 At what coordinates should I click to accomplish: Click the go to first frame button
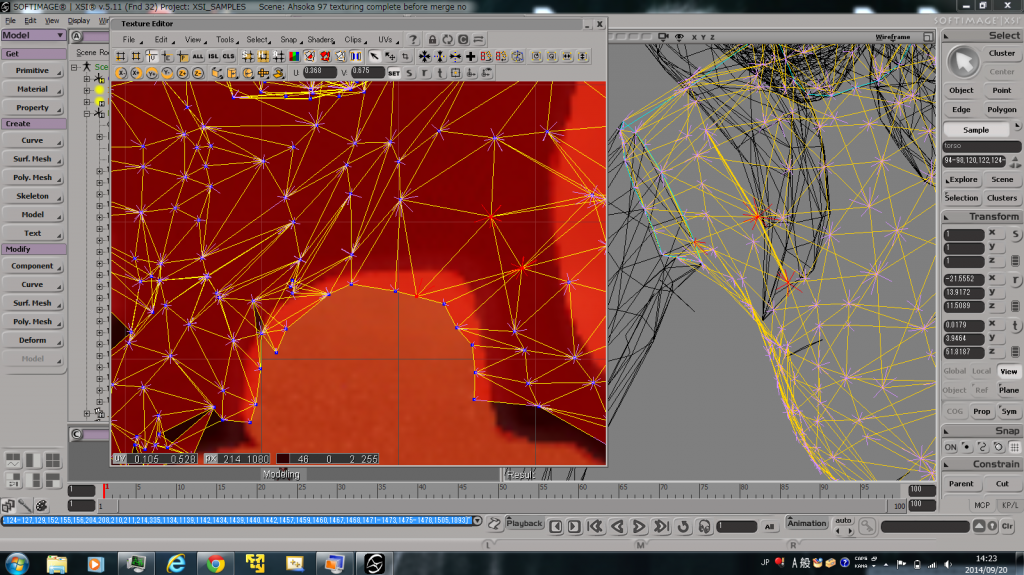(594, 526)
